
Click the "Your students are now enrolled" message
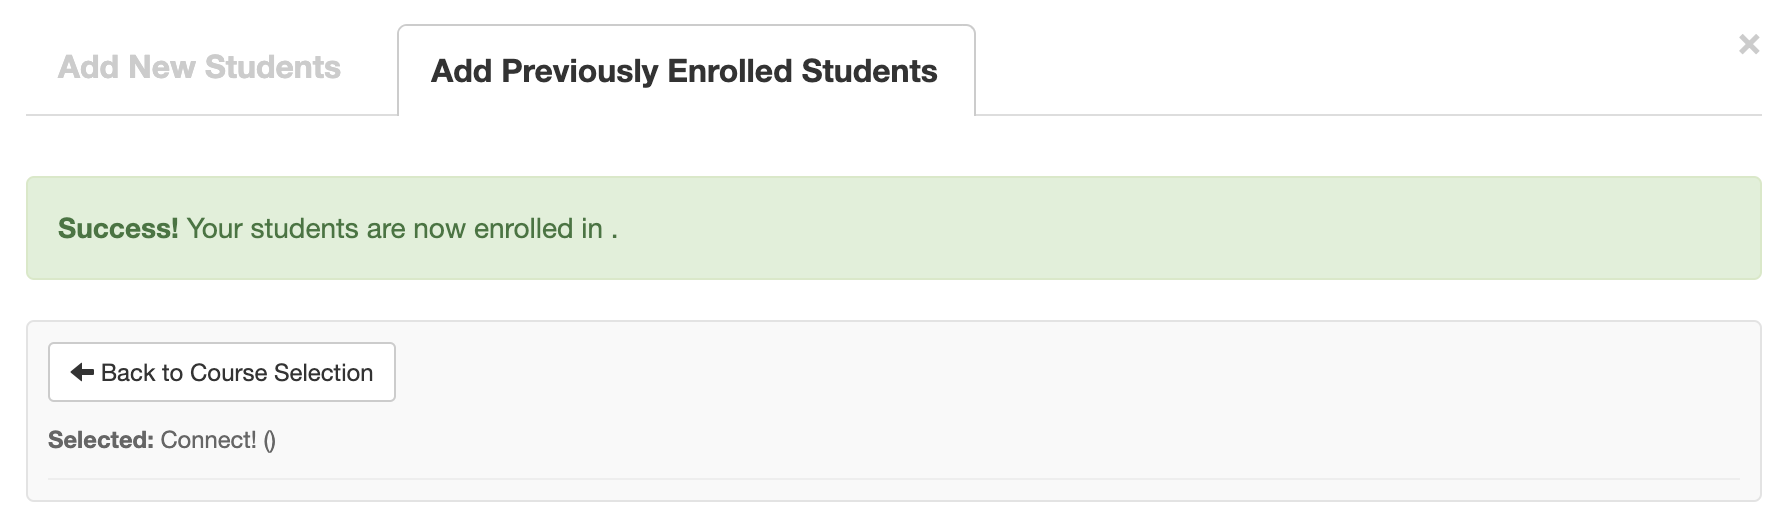point(395,228)
